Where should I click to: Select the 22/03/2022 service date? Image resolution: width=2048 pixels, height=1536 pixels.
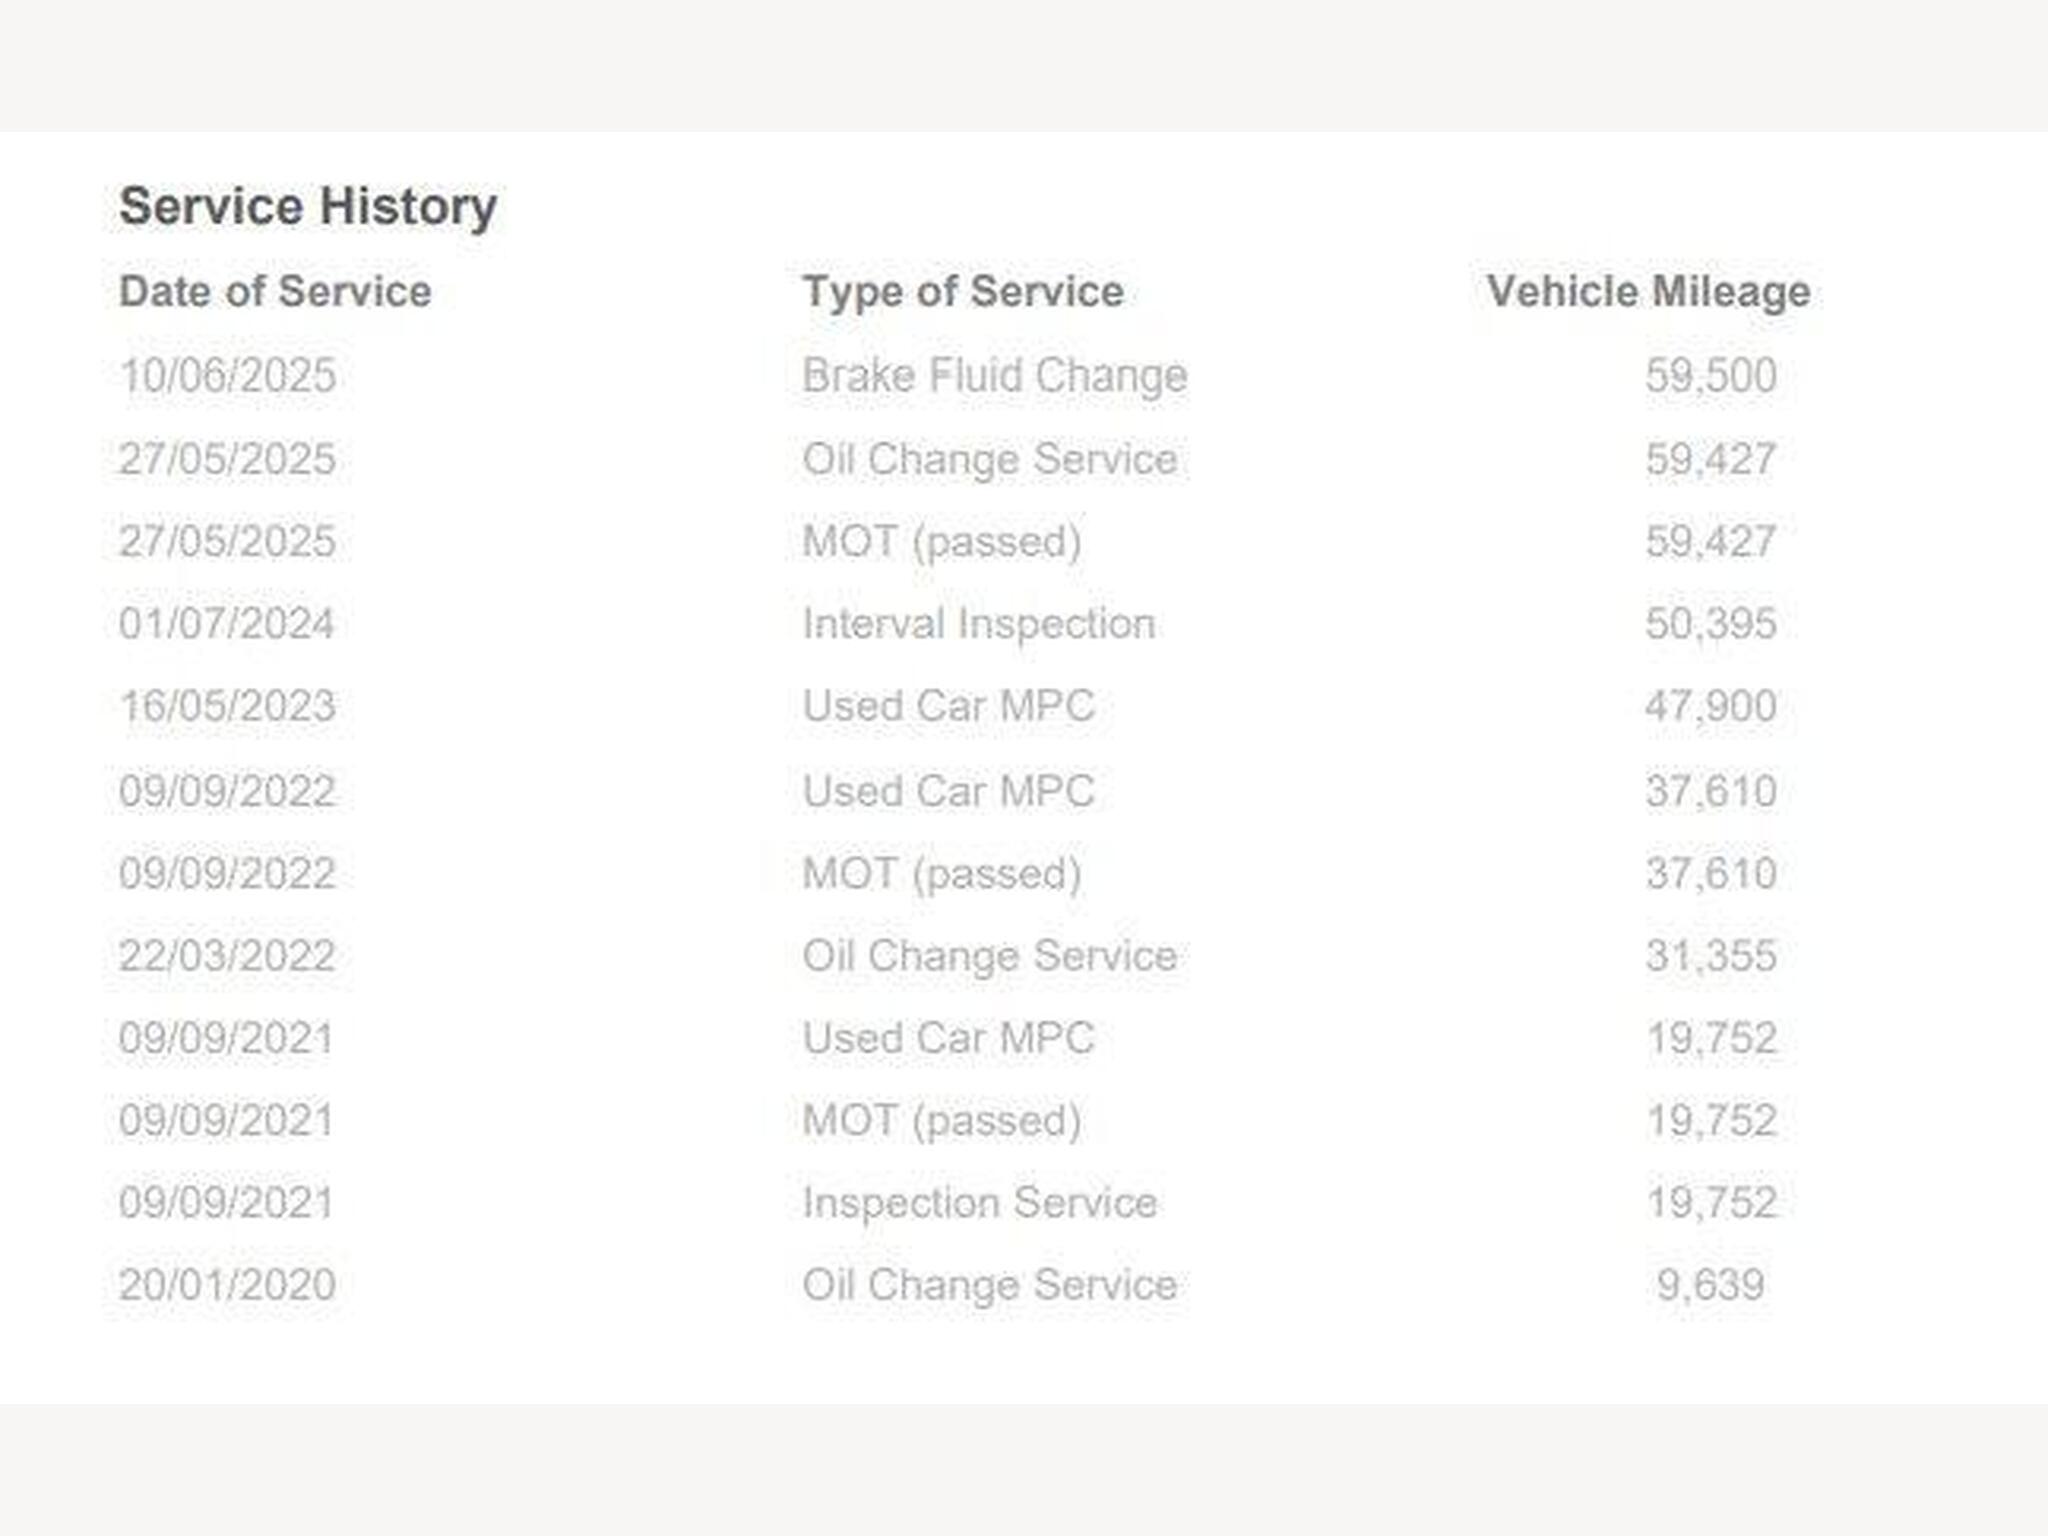pos(227,956)
